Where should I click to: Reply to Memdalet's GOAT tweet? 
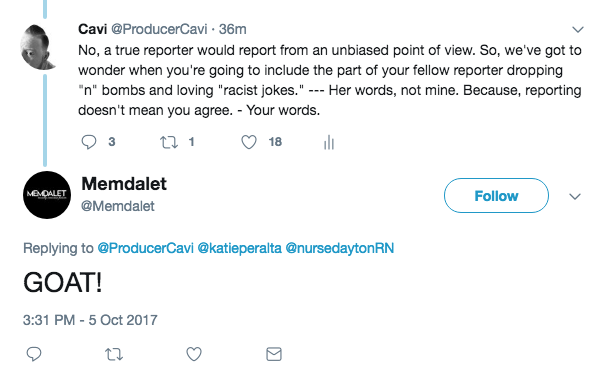coord(34,354)
